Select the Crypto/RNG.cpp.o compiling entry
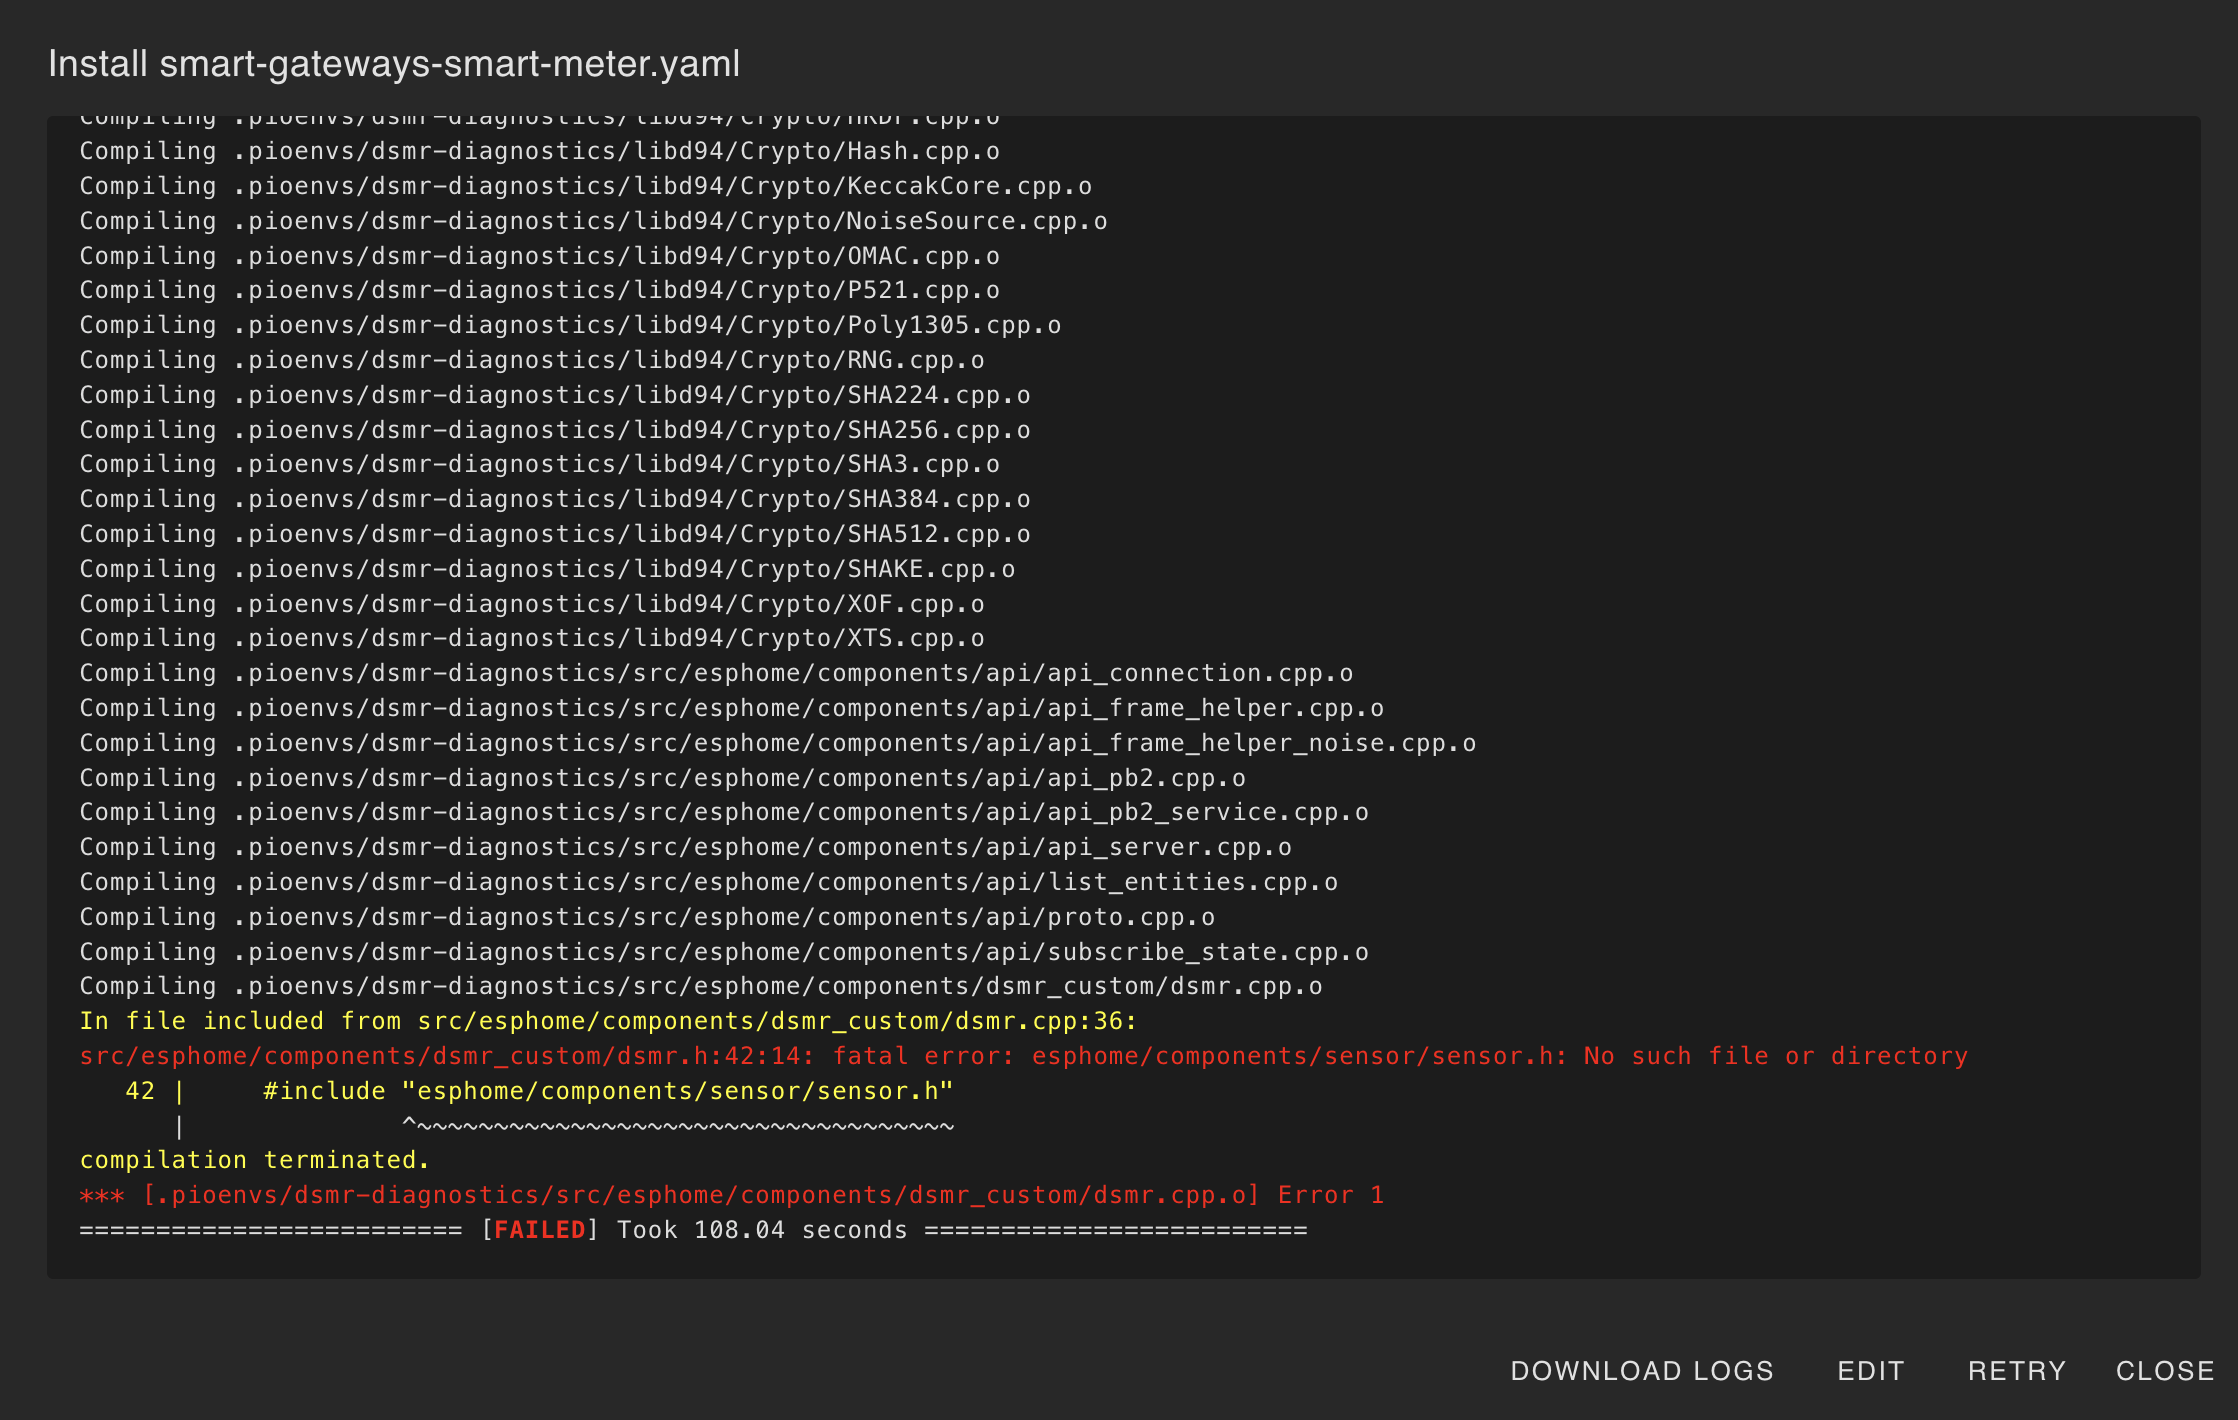 [530, 359]
